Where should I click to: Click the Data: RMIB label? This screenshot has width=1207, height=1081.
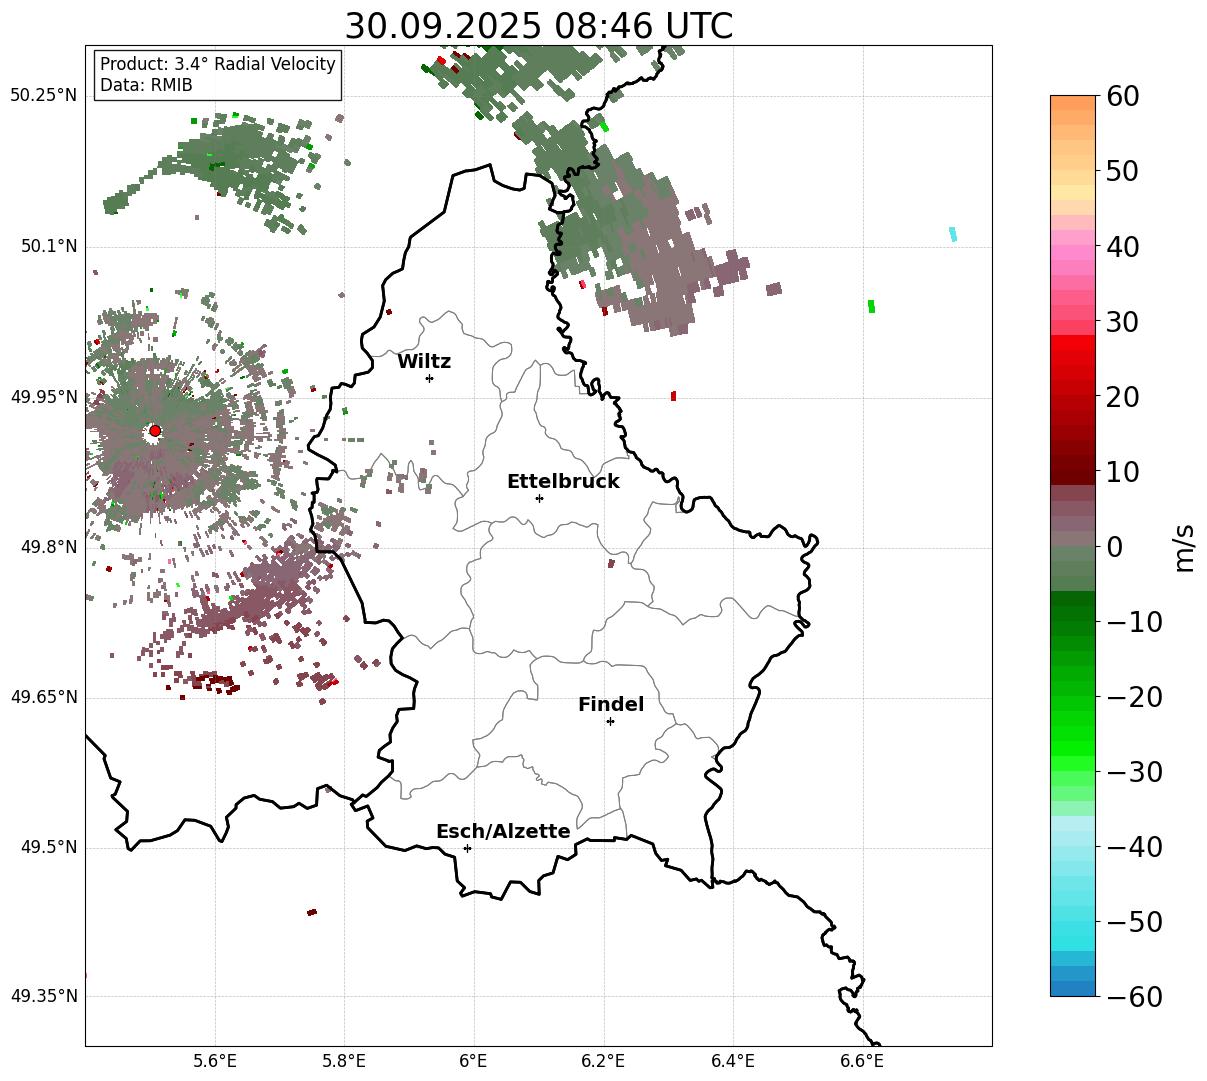point(146,86)
